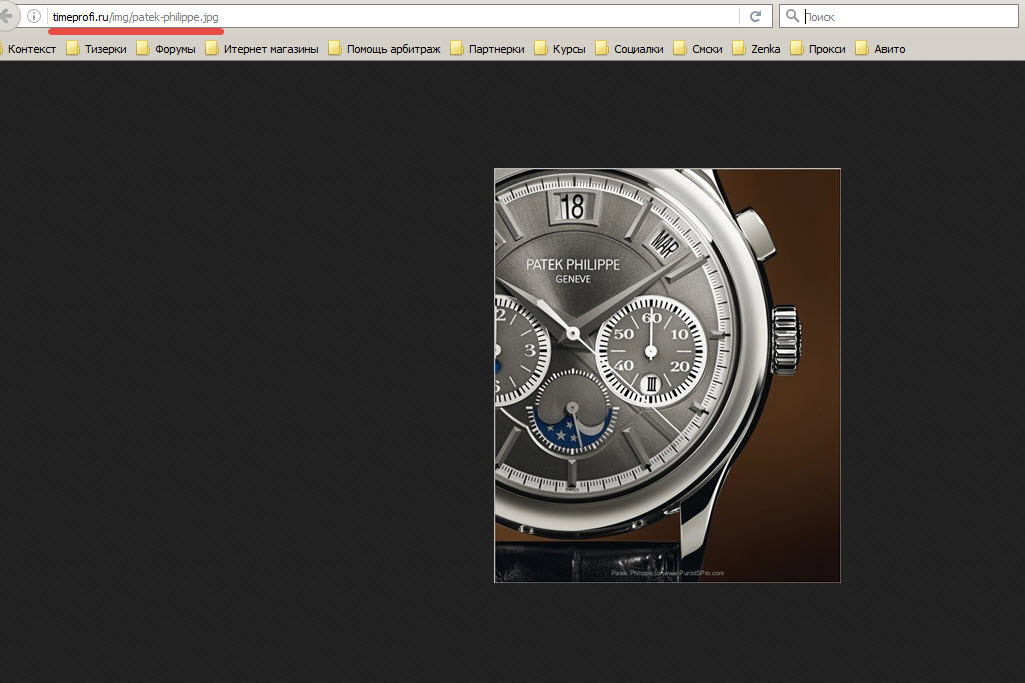Viewport: 1025px width, 683px height.
Task: Open the Смски bookmarks folder
Action: coord(698,49)
